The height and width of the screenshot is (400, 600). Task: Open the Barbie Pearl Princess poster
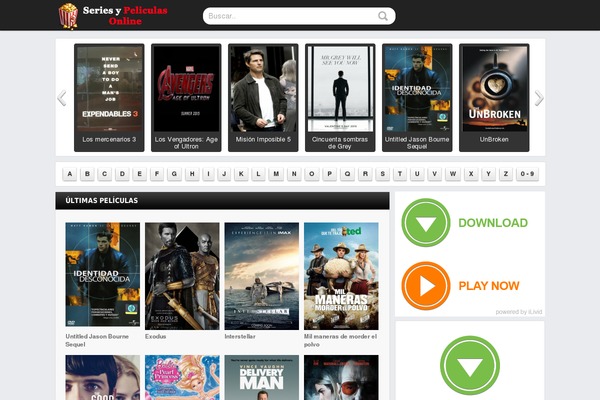(182, 377)
